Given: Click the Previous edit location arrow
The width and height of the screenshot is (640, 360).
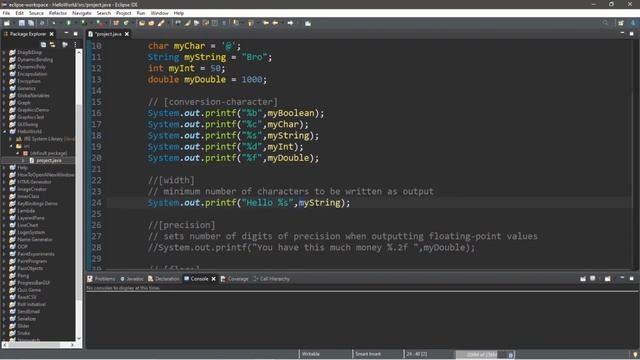Looking at the screenshot, I should pyautogui.click(x=266, y=23).
